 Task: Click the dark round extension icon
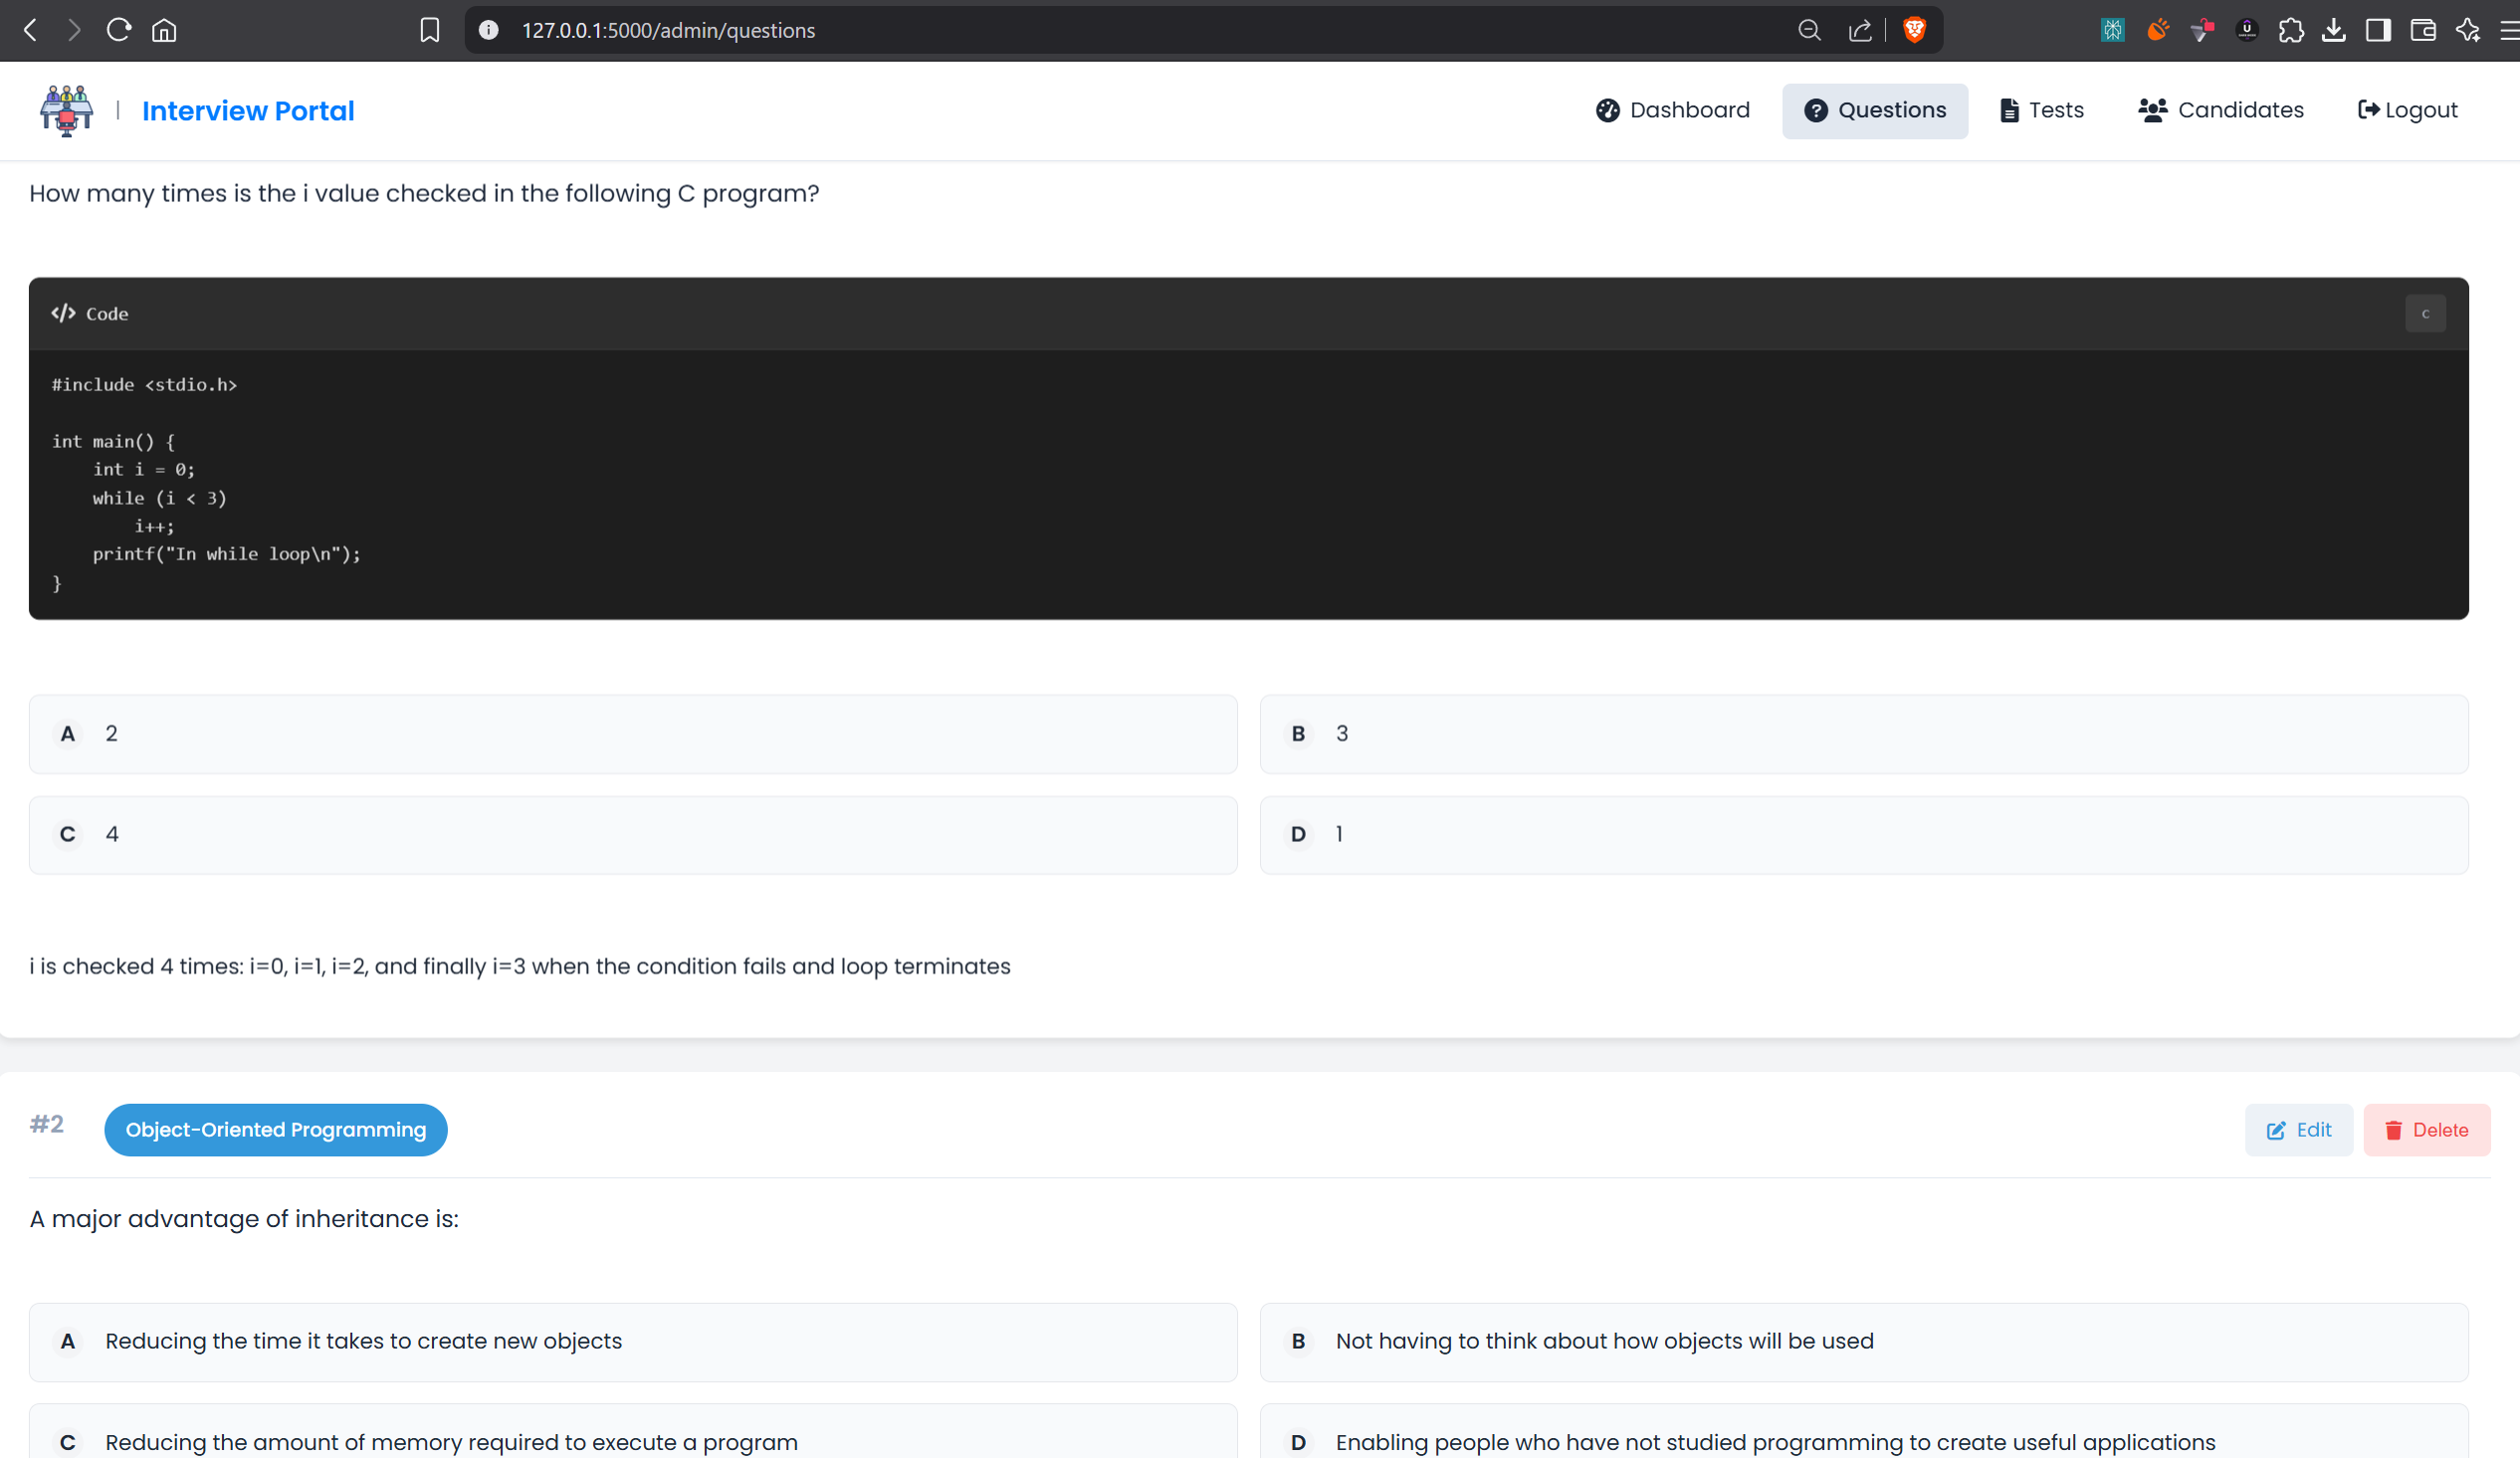[x=2247, y=30]
